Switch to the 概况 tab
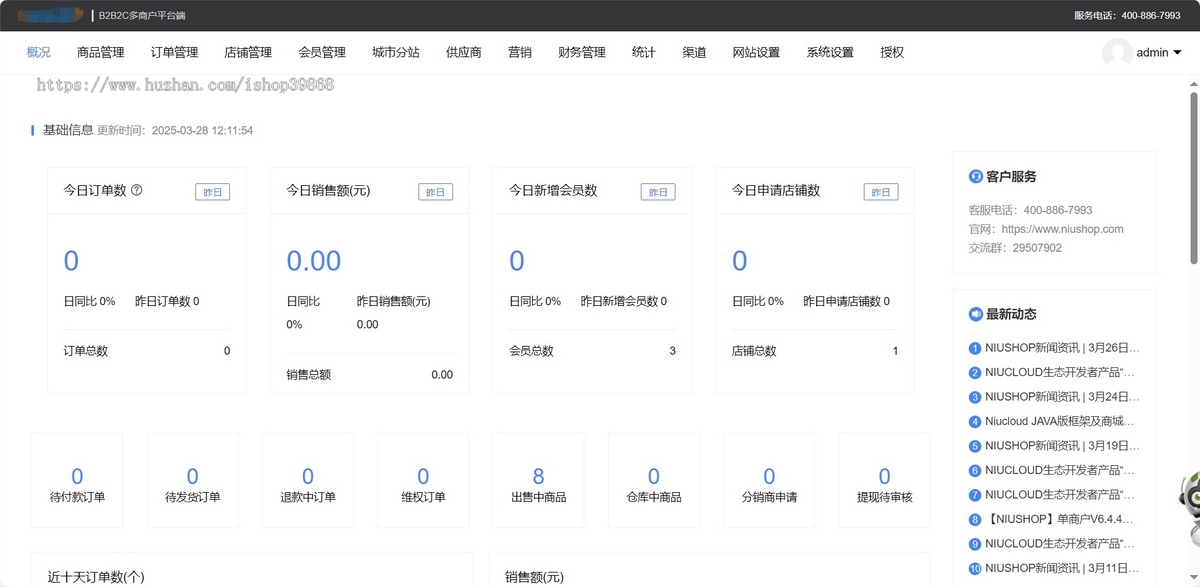The height and width of the screenshot is (587, 1200). (x=38, y=52)
